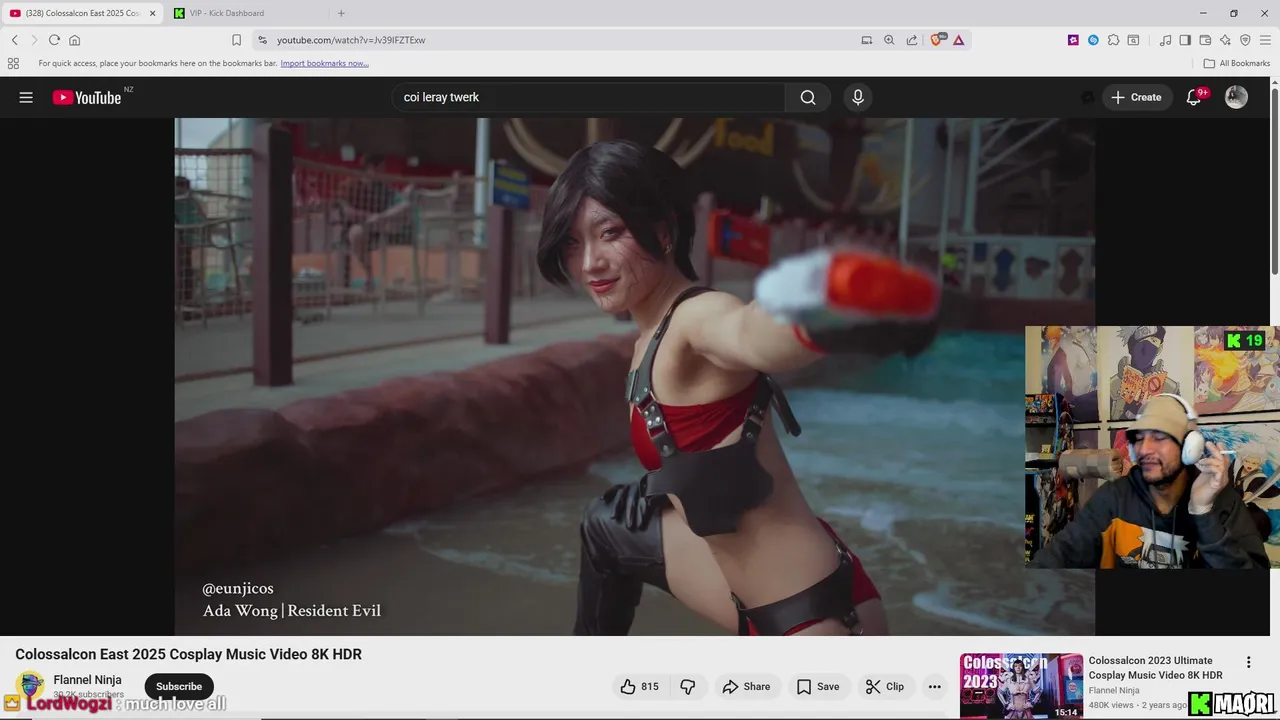Image resolution: width=1280 pixels, height=720 pixels.
Task: Start voice search with the microphone icon
Action: coord(857,97)
